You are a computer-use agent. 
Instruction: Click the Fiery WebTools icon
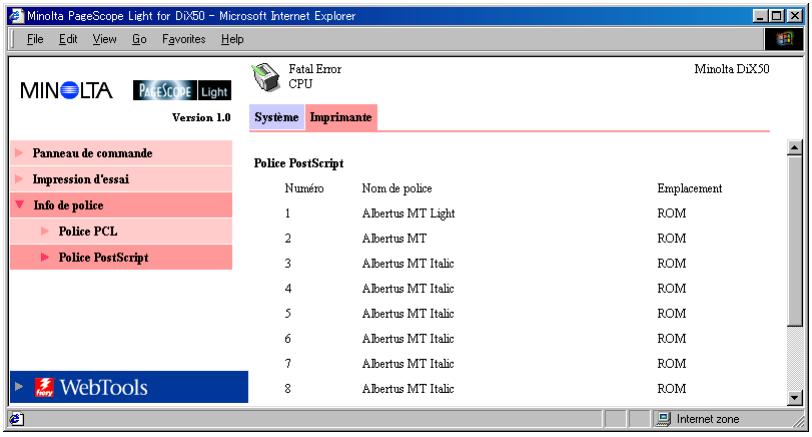click(x=44, y=387)
